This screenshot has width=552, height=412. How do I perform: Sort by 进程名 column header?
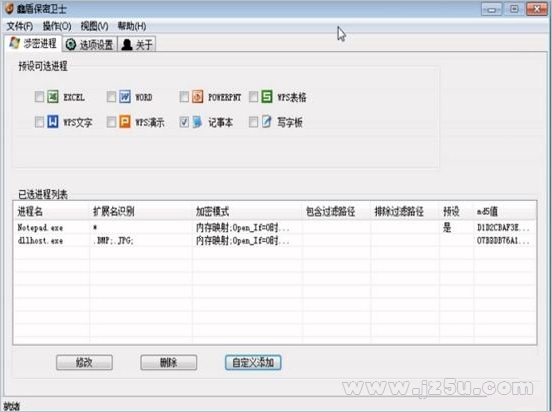(52, 211)
